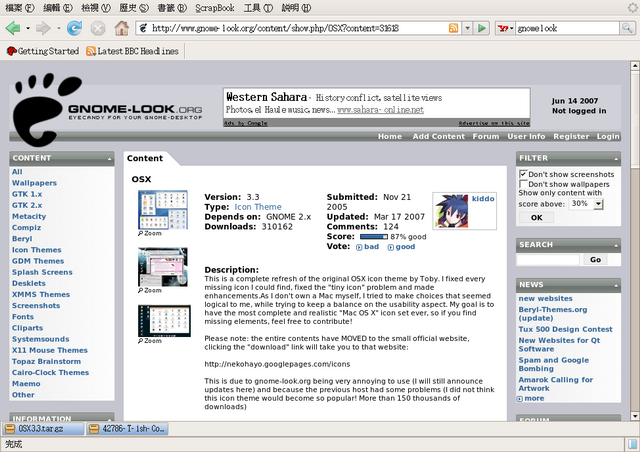Open the Yahoo search engine selector
Image resolution: width=640 pixels, height=452 pixels.
pos(505,28)
